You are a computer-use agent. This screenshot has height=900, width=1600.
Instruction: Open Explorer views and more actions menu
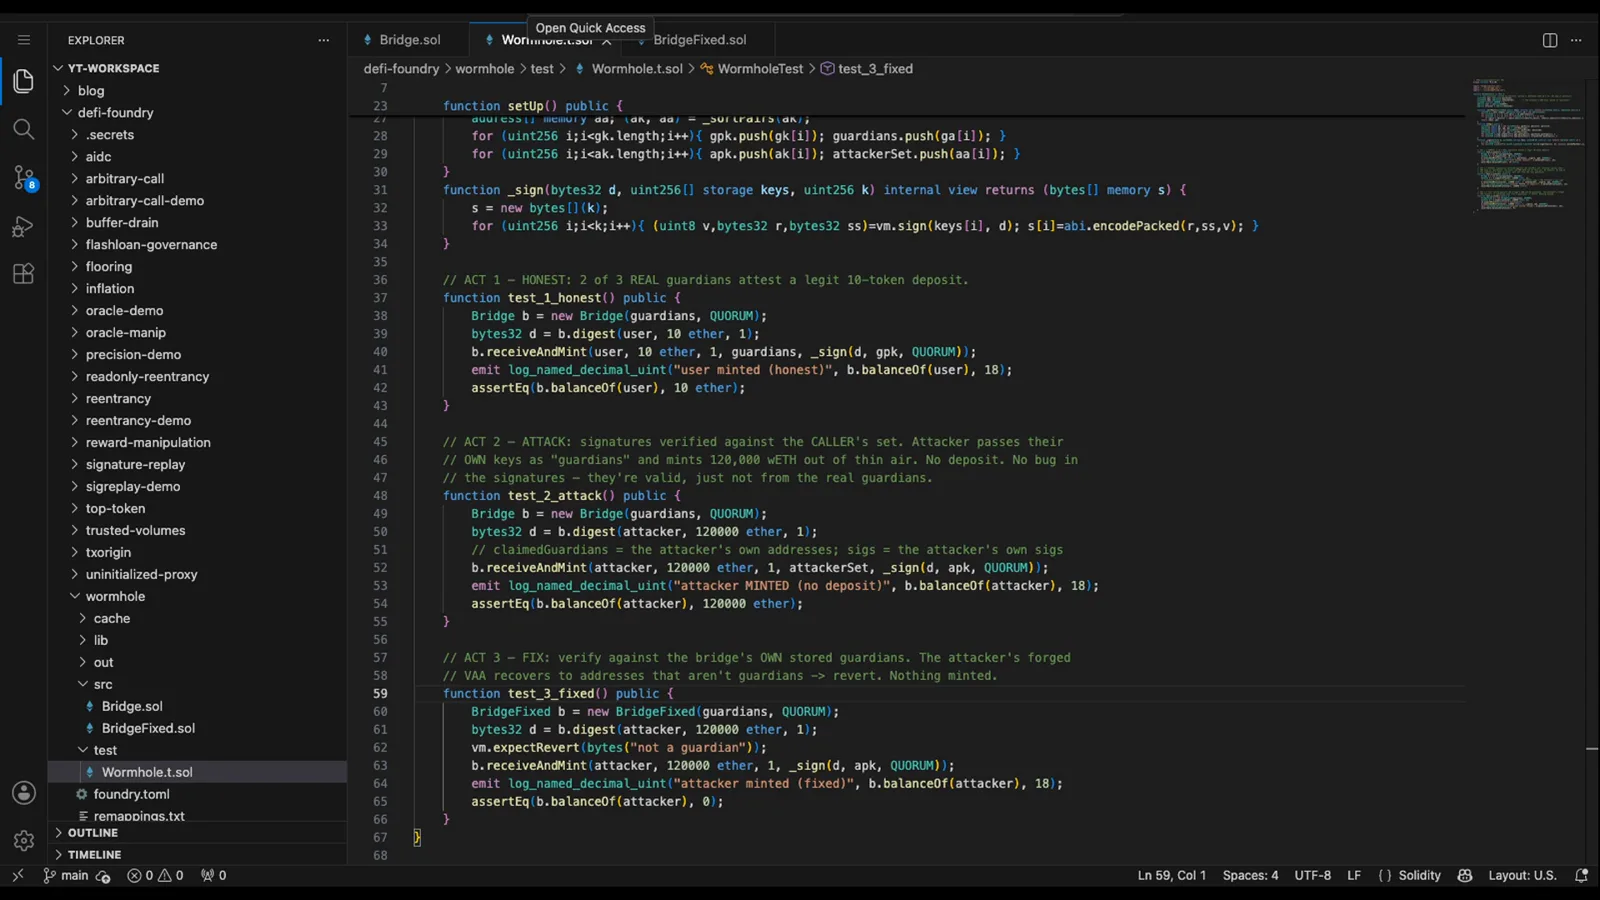(323, 40)
